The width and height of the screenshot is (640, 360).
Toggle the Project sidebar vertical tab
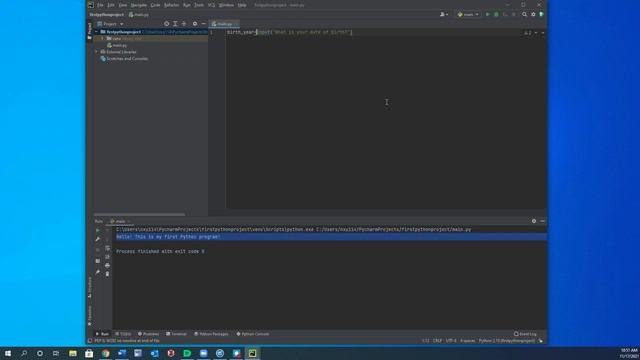(x=90, y=31)
